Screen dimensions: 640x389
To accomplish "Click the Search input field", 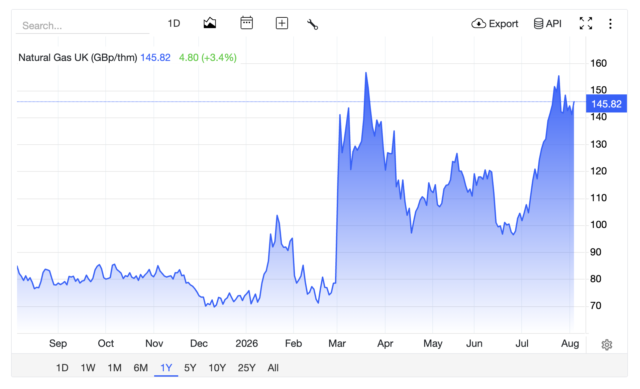I will [x=82, y=26].
